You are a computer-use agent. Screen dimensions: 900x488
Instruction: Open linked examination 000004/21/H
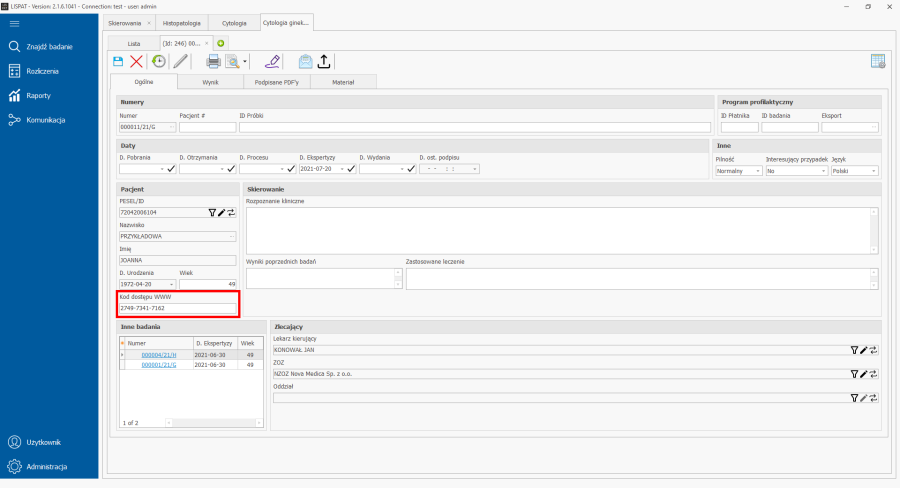tap(158, 355)
